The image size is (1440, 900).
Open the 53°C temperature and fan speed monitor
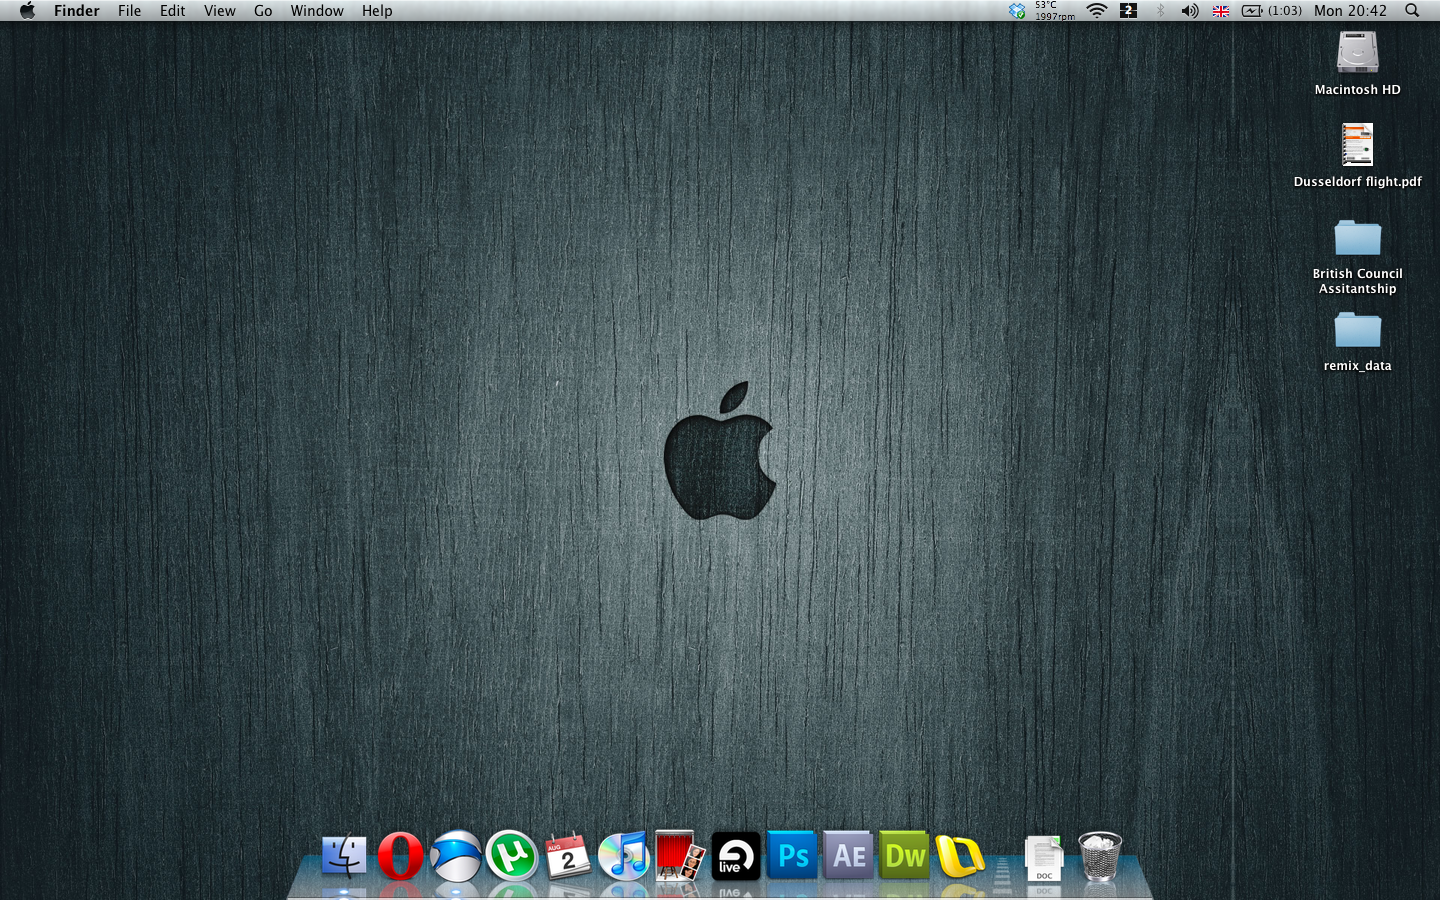click(x=1055, y=11)
